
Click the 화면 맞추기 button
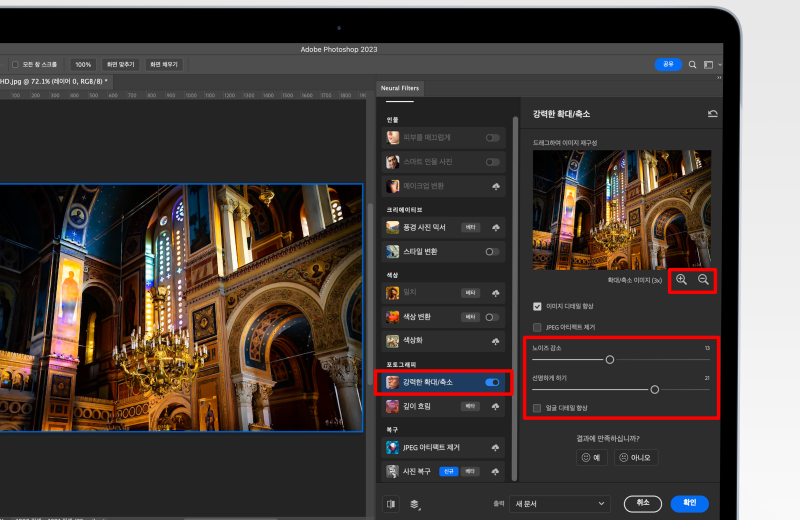tap(120, 64)
